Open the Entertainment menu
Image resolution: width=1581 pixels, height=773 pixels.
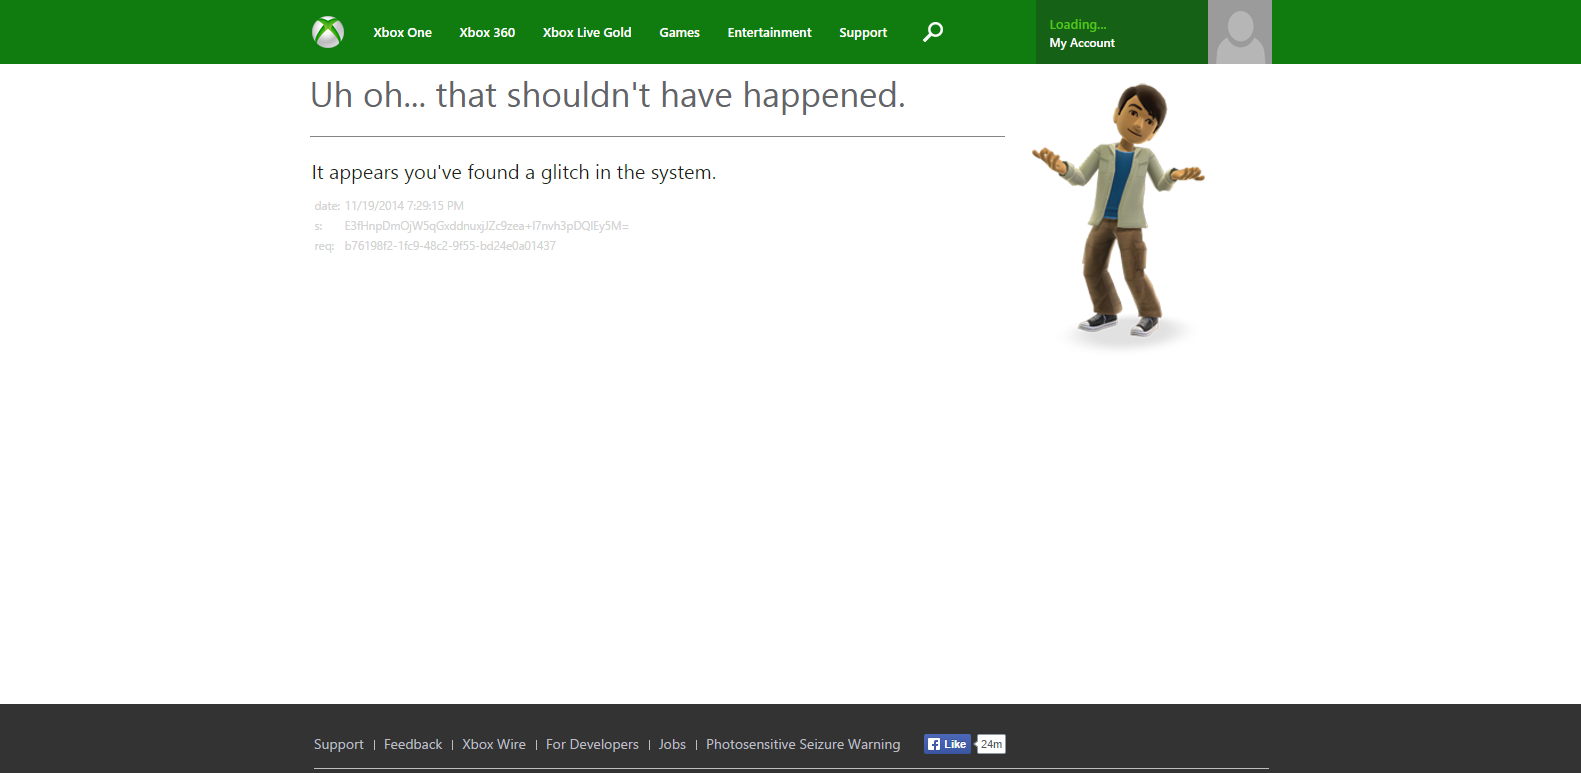[769, 33]
